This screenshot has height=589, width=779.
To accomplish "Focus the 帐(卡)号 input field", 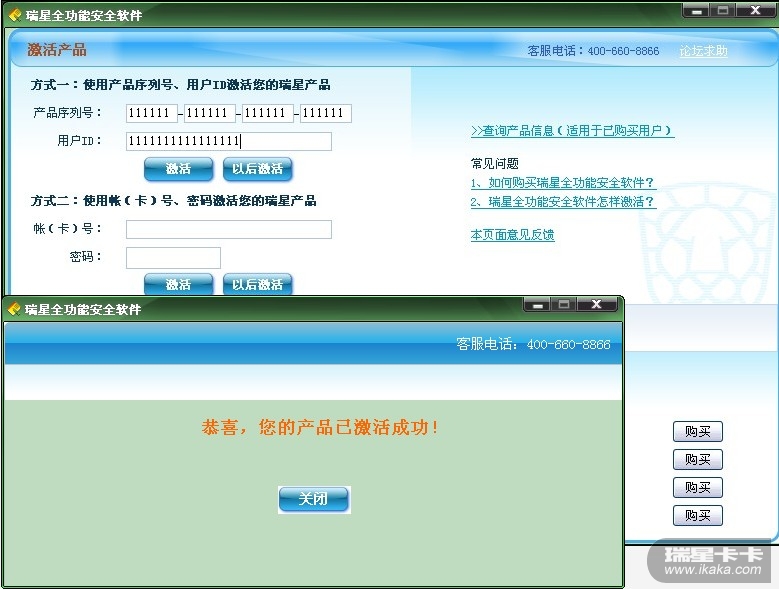I will coord(229,229).
